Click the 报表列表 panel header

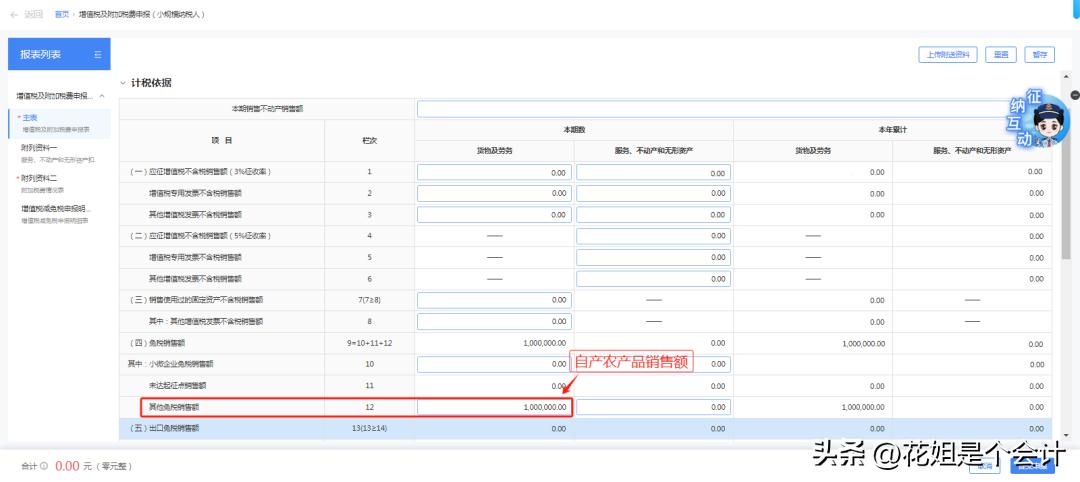[x=59, y=54]
